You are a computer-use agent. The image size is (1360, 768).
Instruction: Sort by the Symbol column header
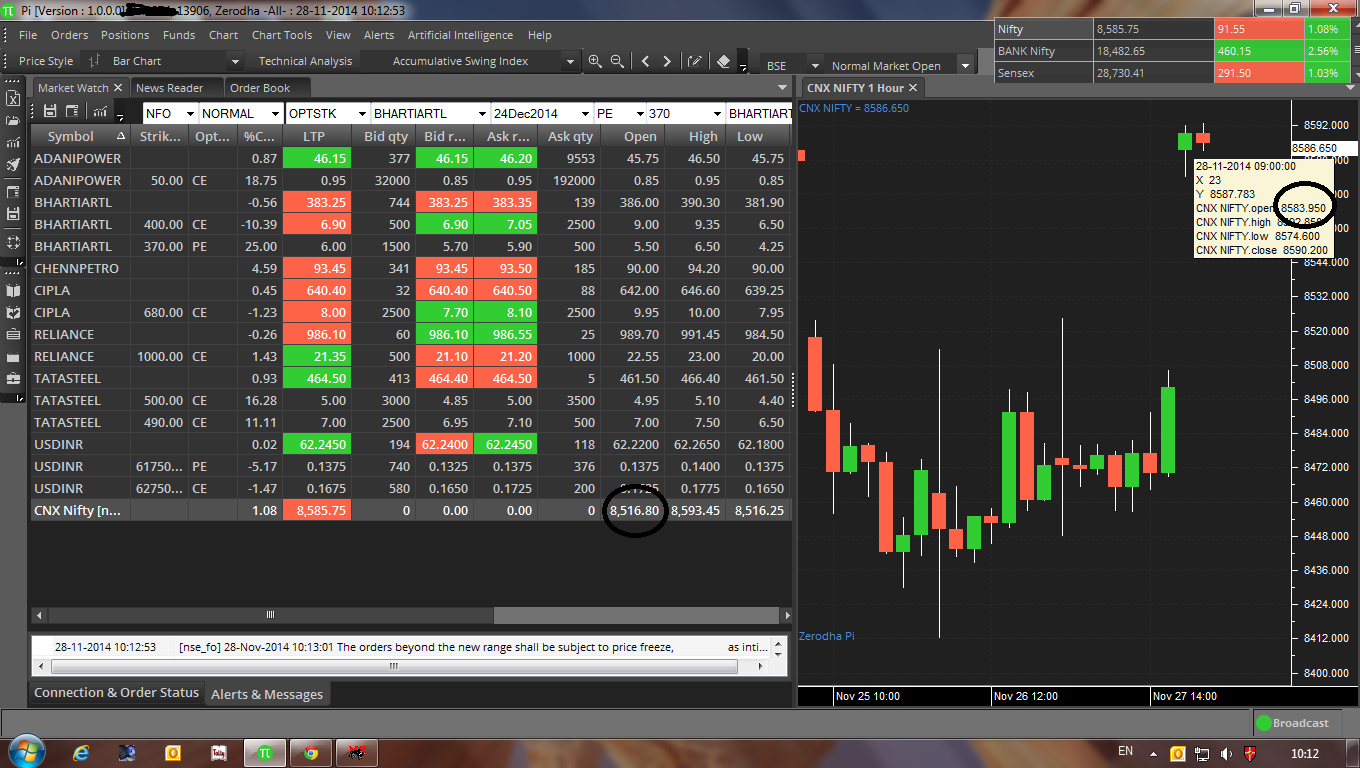click(x=81, y=136)
